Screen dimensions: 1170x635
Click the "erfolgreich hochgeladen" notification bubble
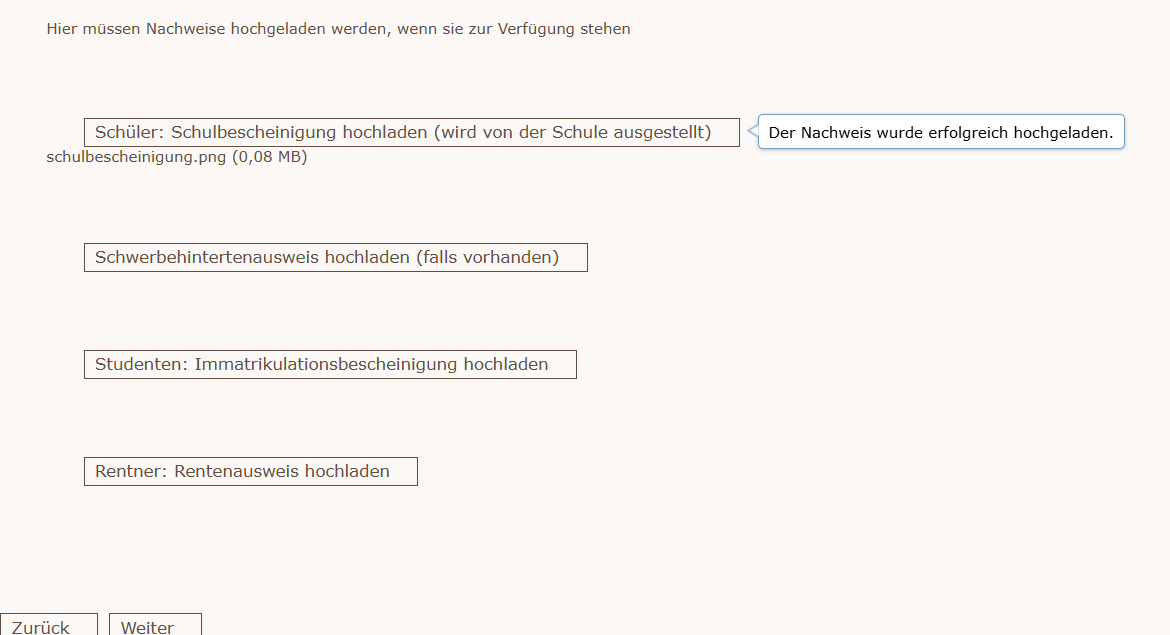[940, 132]
